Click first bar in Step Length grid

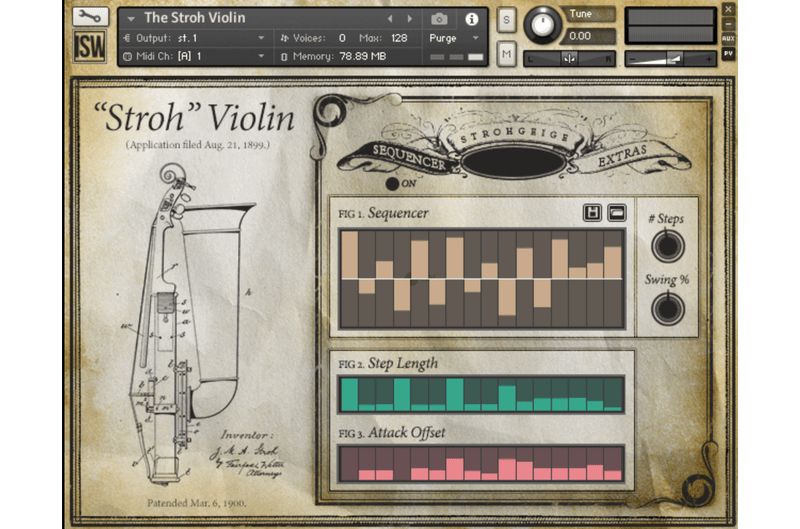[x=349, y=394]
